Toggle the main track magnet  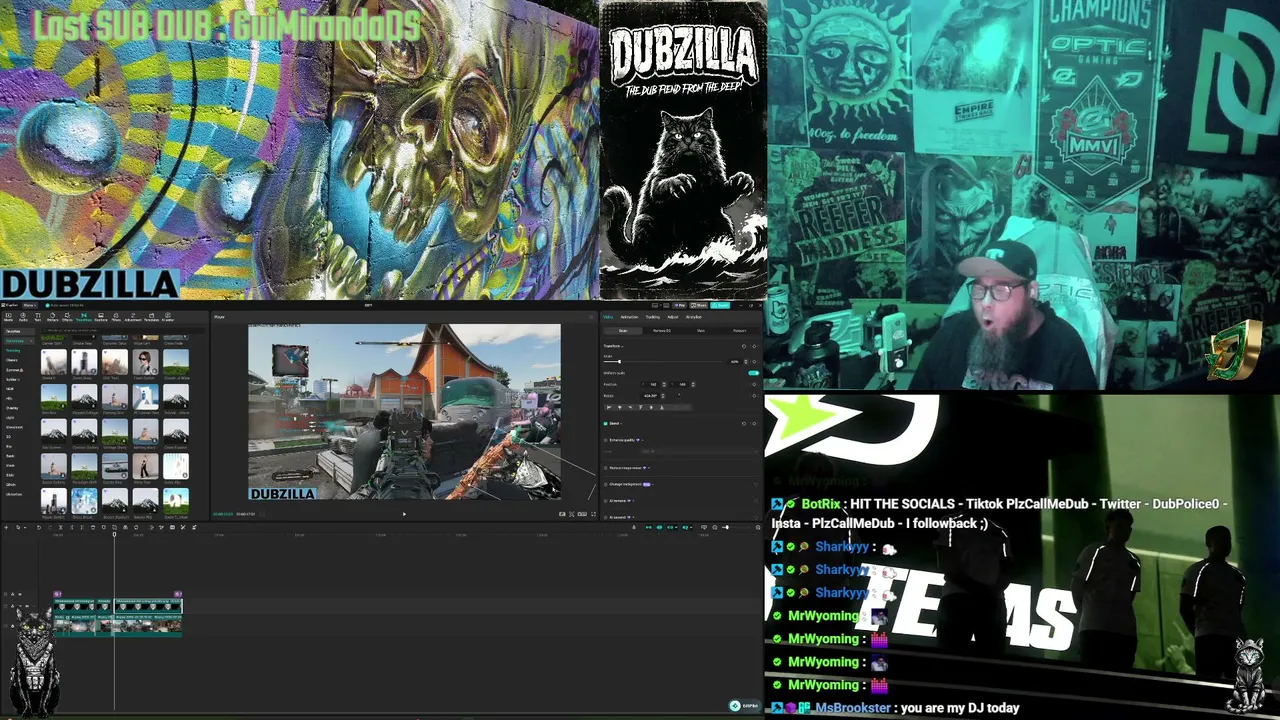(x=647, y=527)
